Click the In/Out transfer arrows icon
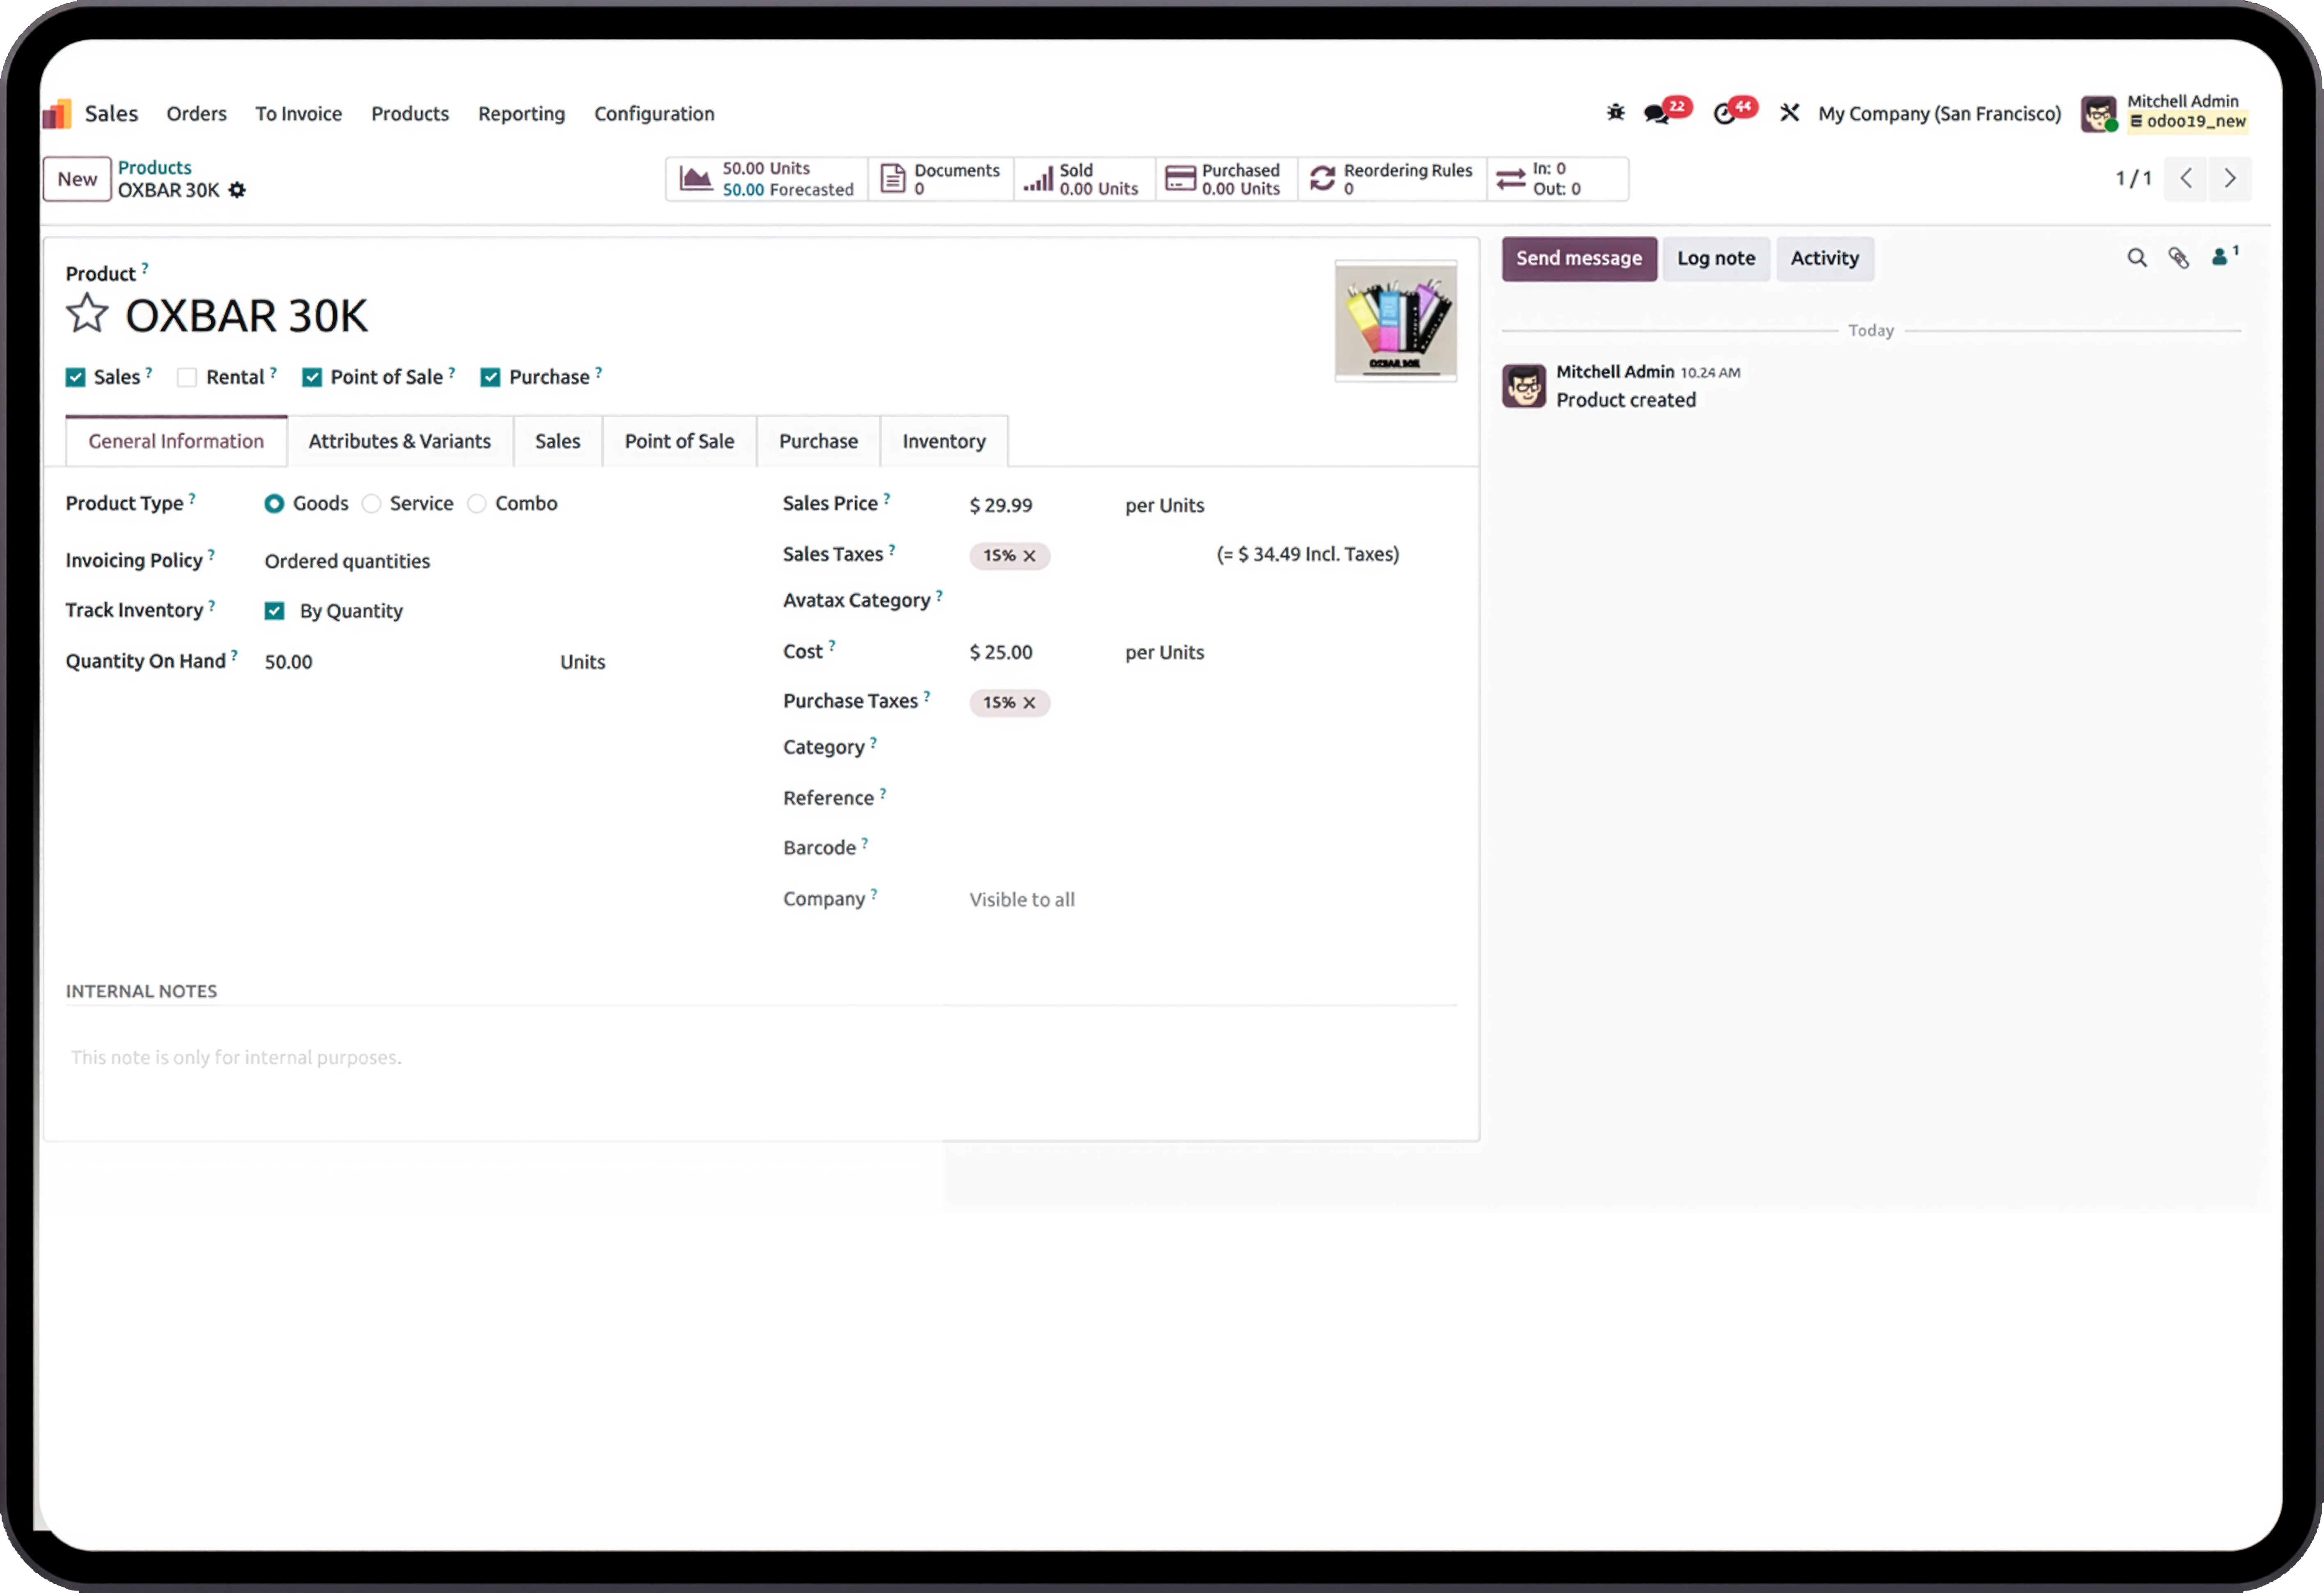Screen dimensions: 2324x1593 [x=1510, y=179]
